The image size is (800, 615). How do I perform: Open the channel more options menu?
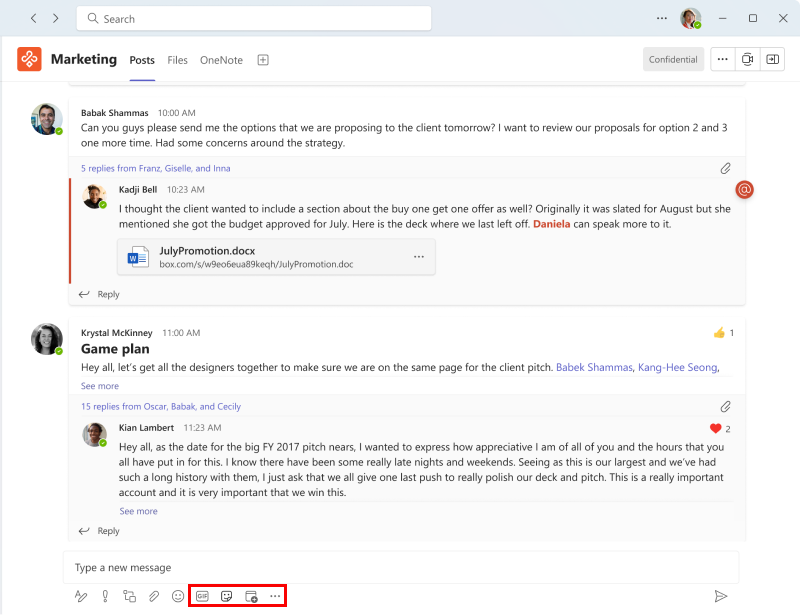(722, 59)
